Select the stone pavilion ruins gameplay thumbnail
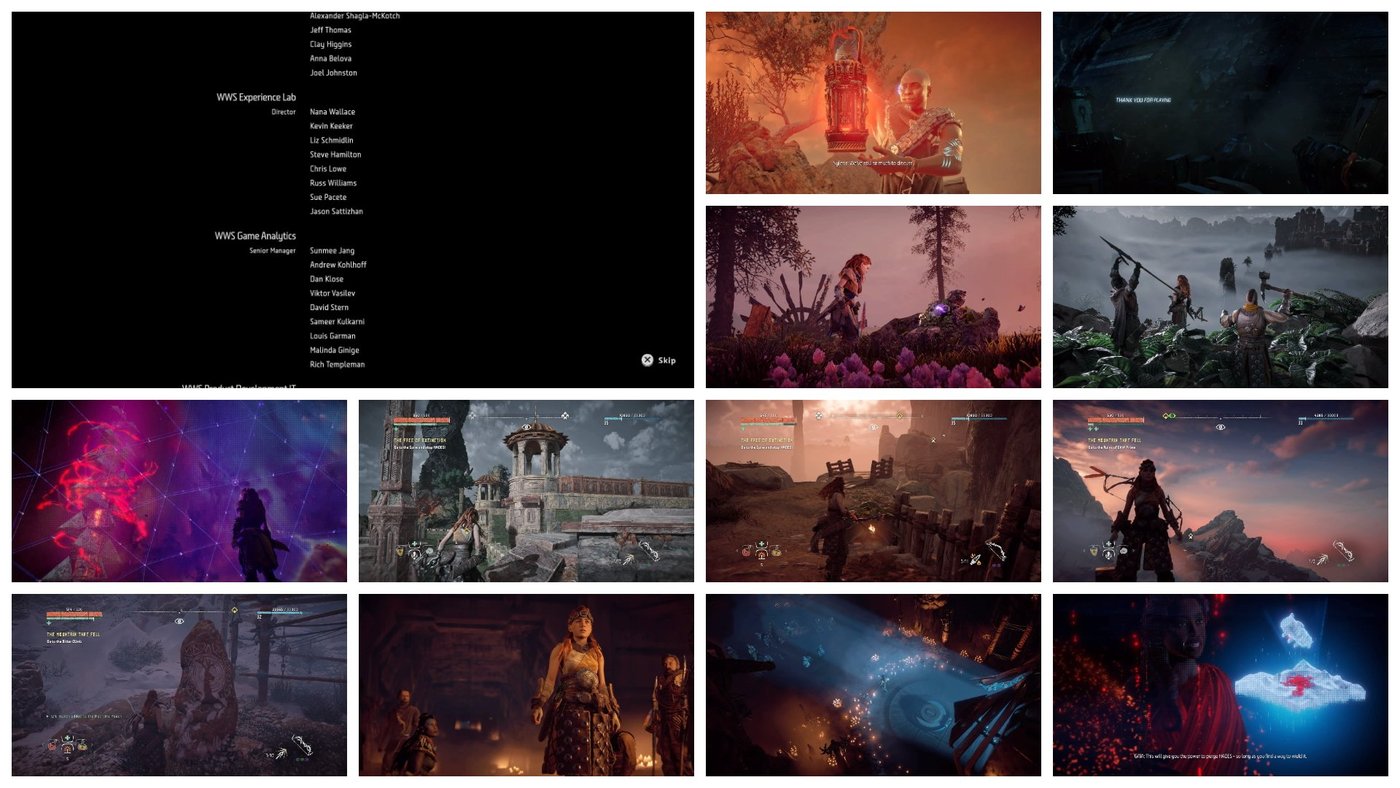Viewport: 1400px width, 788px height. (x=526, y=491)
